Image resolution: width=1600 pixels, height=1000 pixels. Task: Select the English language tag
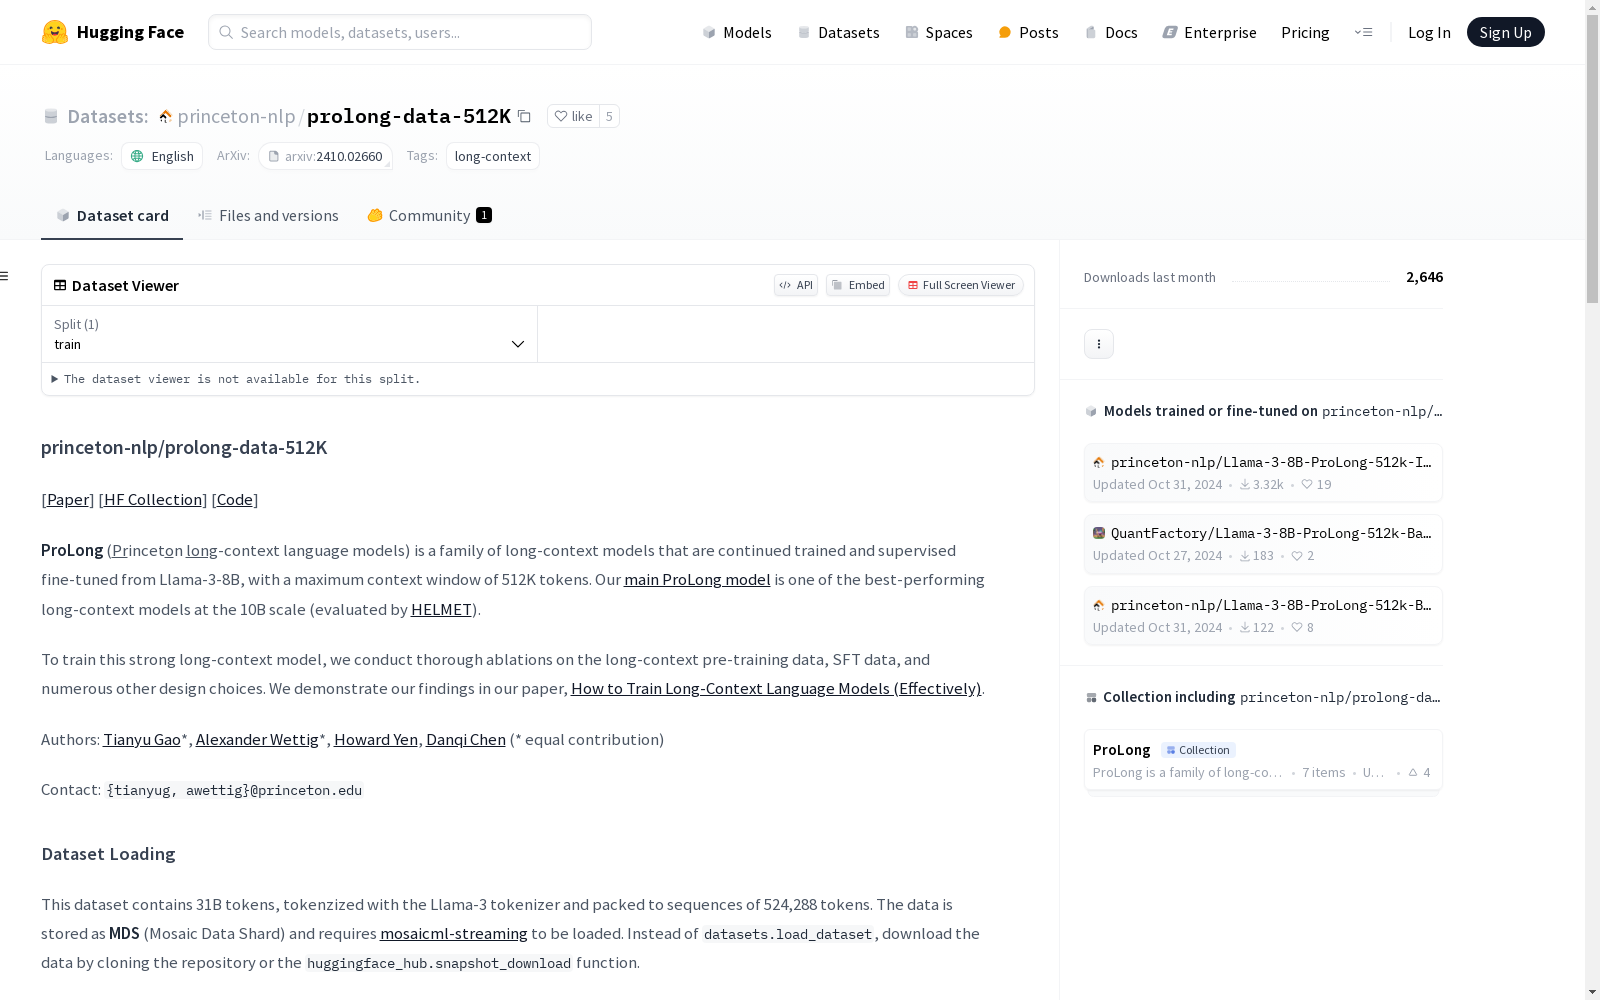162,156
